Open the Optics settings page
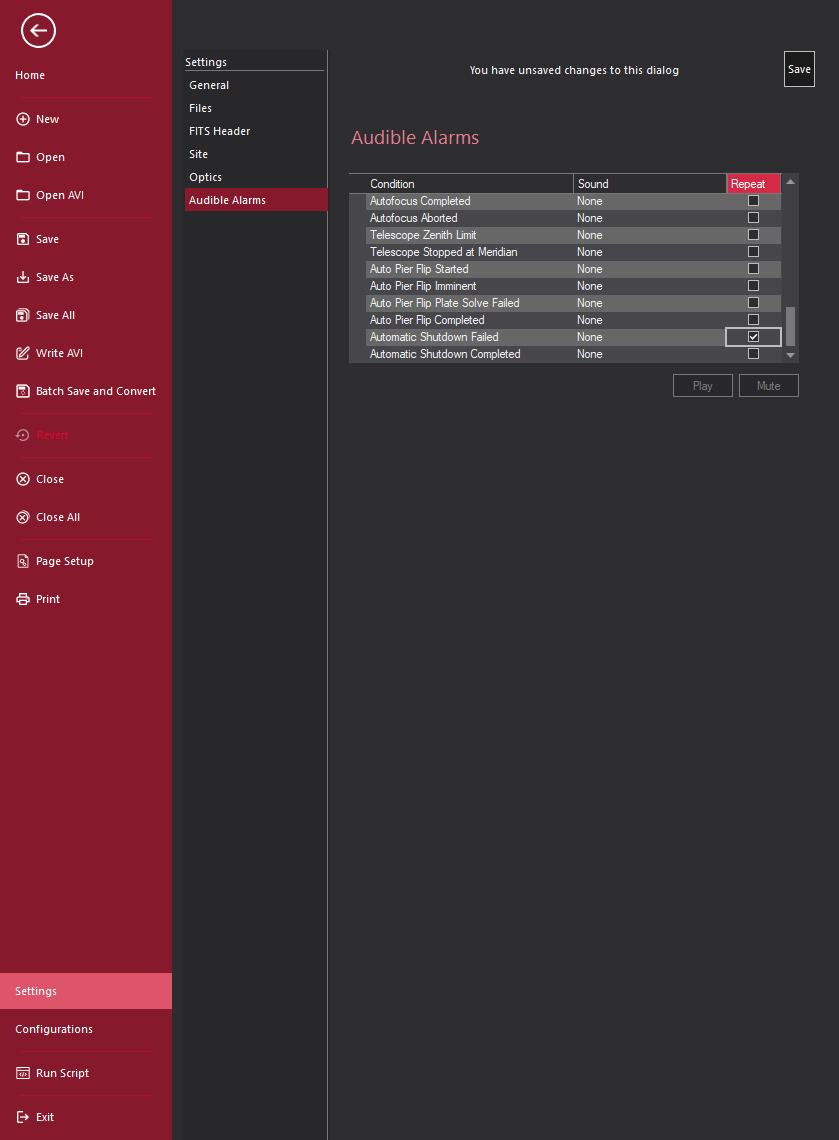 [206, 177]
